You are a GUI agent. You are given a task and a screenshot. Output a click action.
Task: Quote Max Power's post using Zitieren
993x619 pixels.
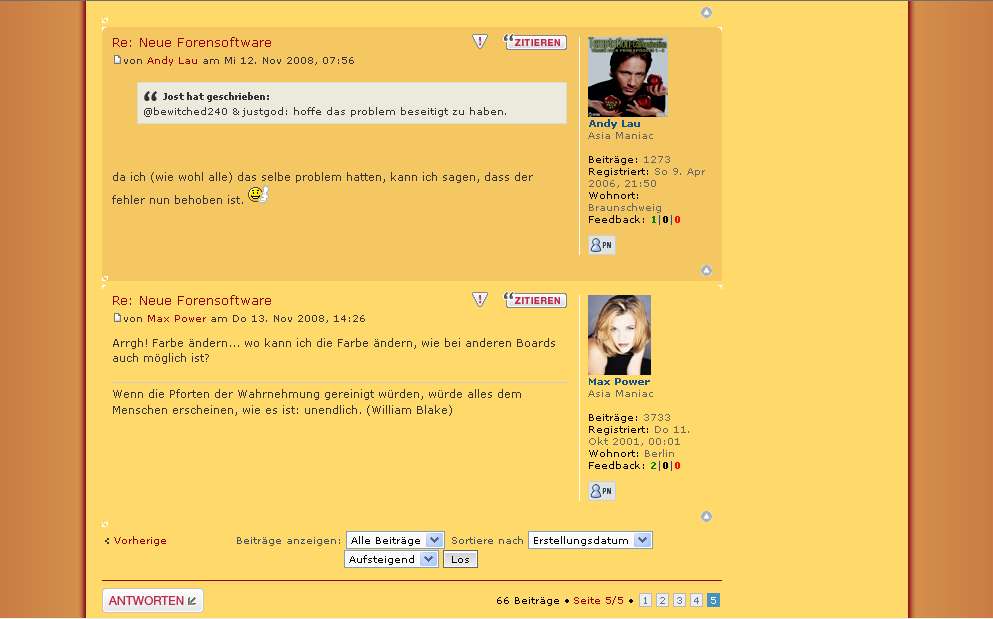click(x=536, y=300)
